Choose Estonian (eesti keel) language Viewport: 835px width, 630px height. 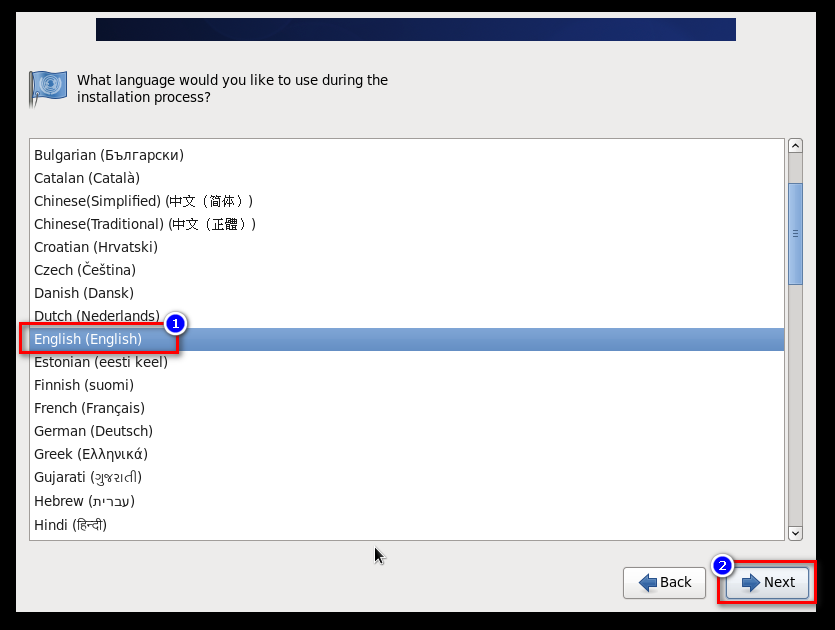407,362
